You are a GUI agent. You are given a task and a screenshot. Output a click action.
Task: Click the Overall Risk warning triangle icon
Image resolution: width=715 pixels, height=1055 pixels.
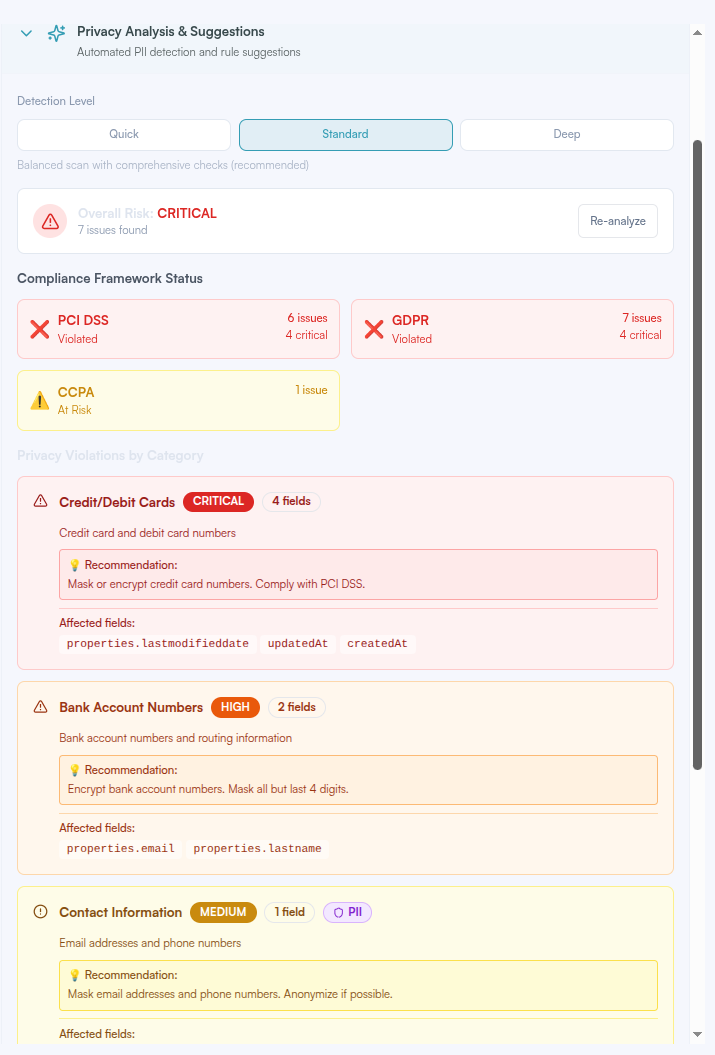(x=50, y=221)
